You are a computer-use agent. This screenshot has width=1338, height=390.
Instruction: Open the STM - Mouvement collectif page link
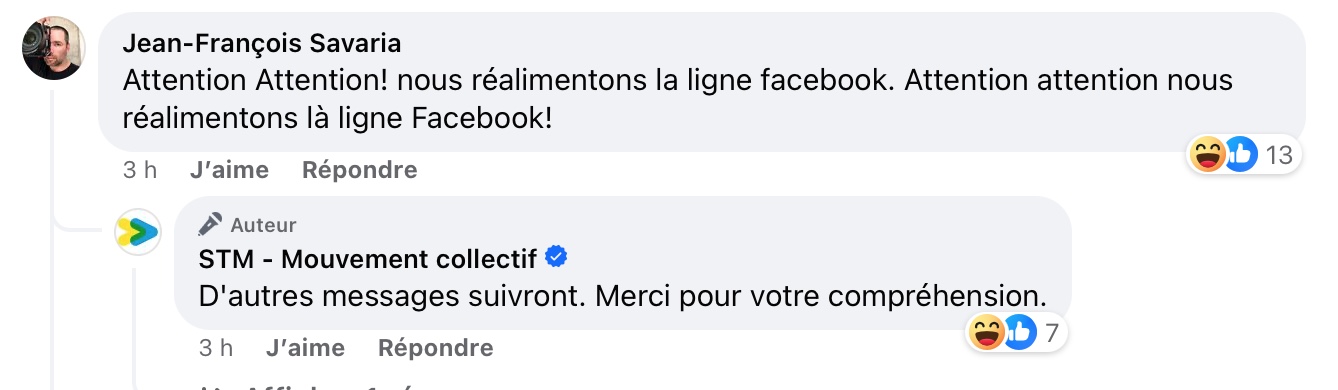(367, 259)
